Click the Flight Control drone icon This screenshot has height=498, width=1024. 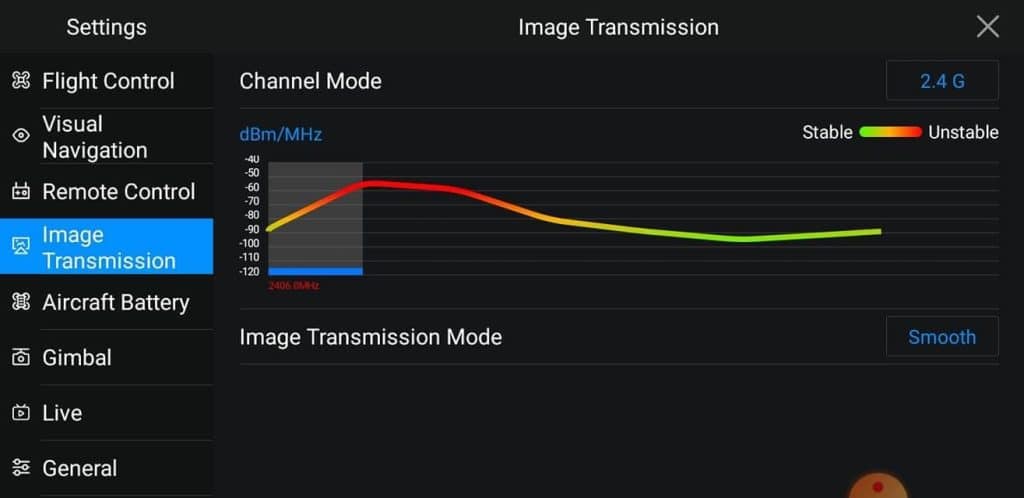[21, 81]
